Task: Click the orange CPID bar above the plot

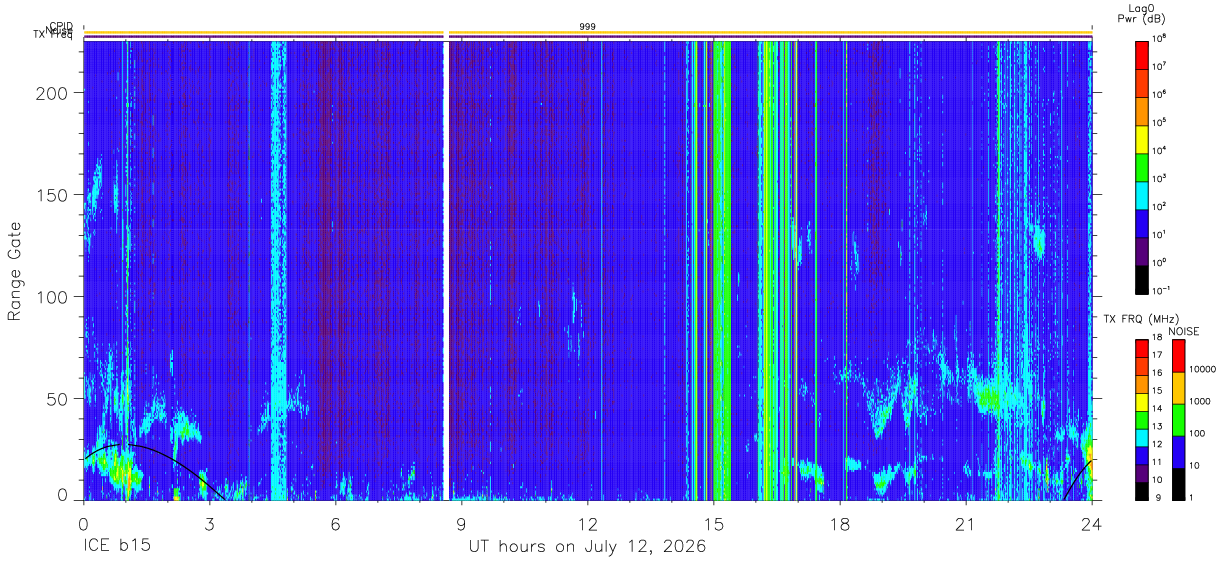Action: pos(588,33)
